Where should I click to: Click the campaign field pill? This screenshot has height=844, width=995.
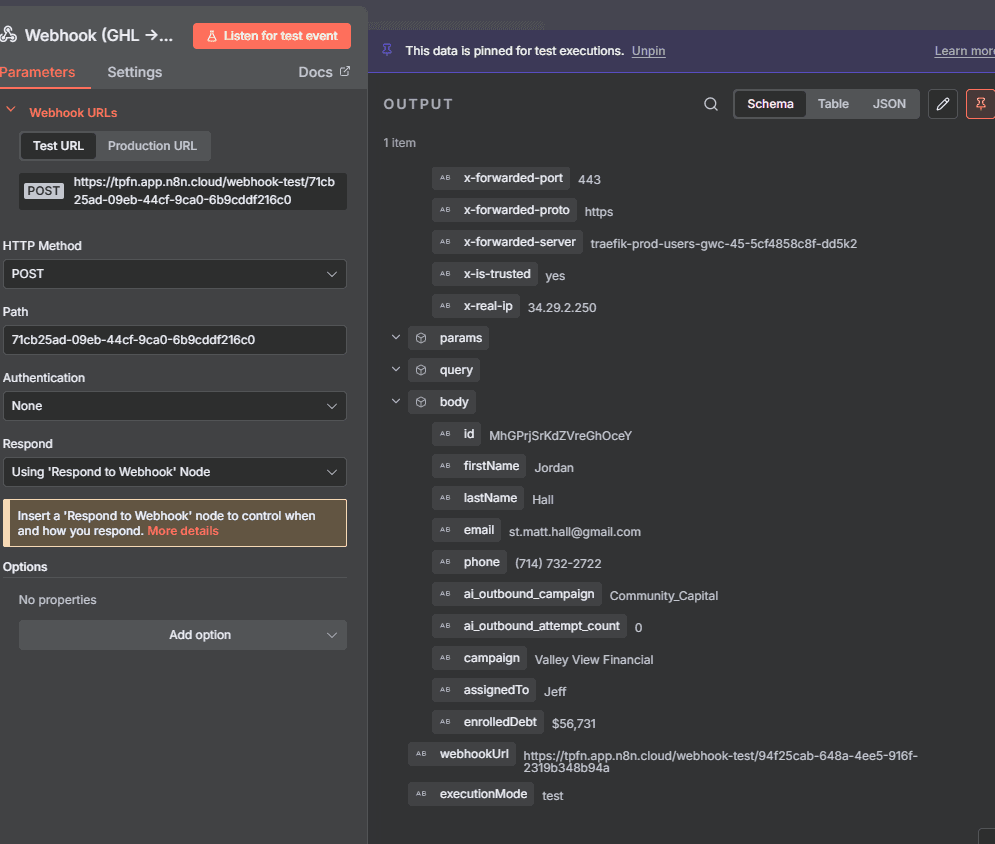coord(479,658)
